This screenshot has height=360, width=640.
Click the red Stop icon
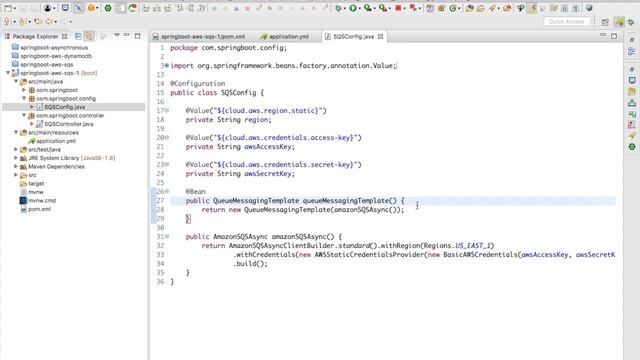(x=398, y=8)
